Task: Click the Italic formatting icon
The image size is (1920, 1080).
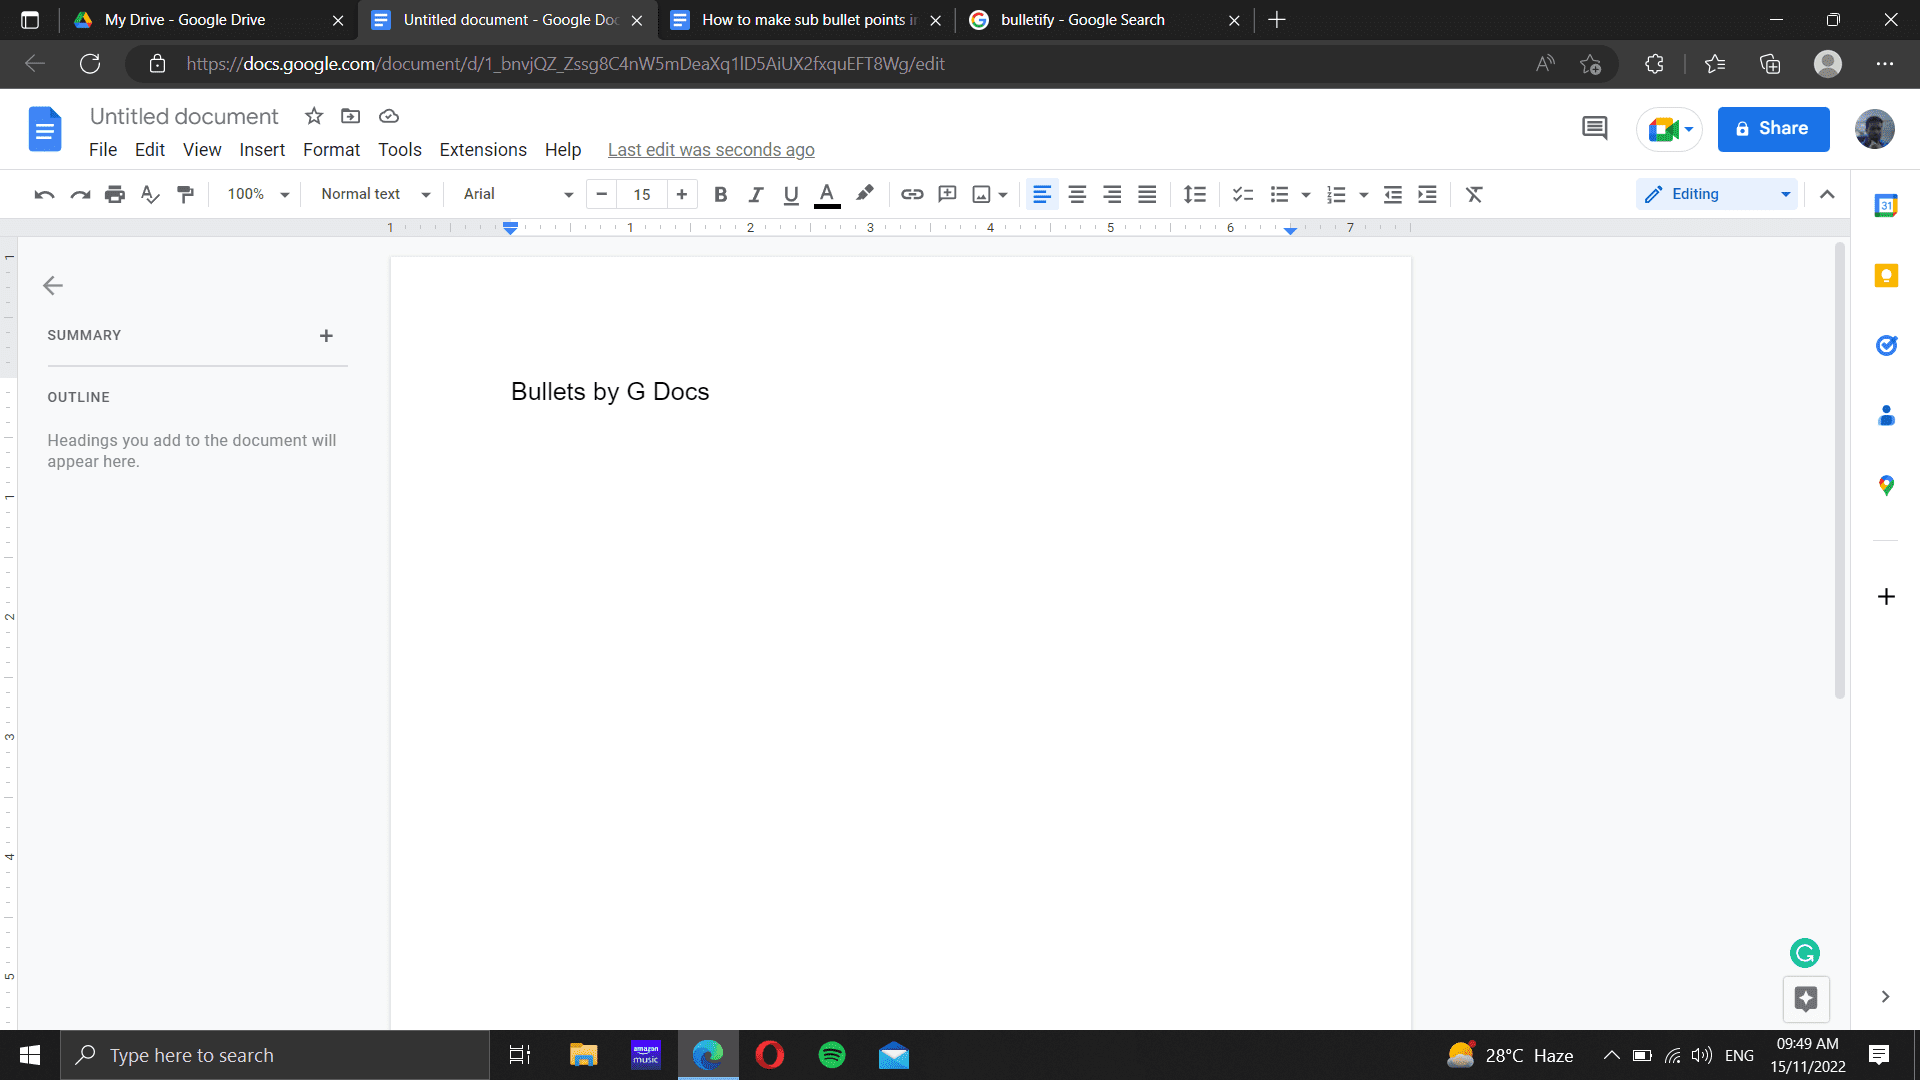Action: point(754,194)
